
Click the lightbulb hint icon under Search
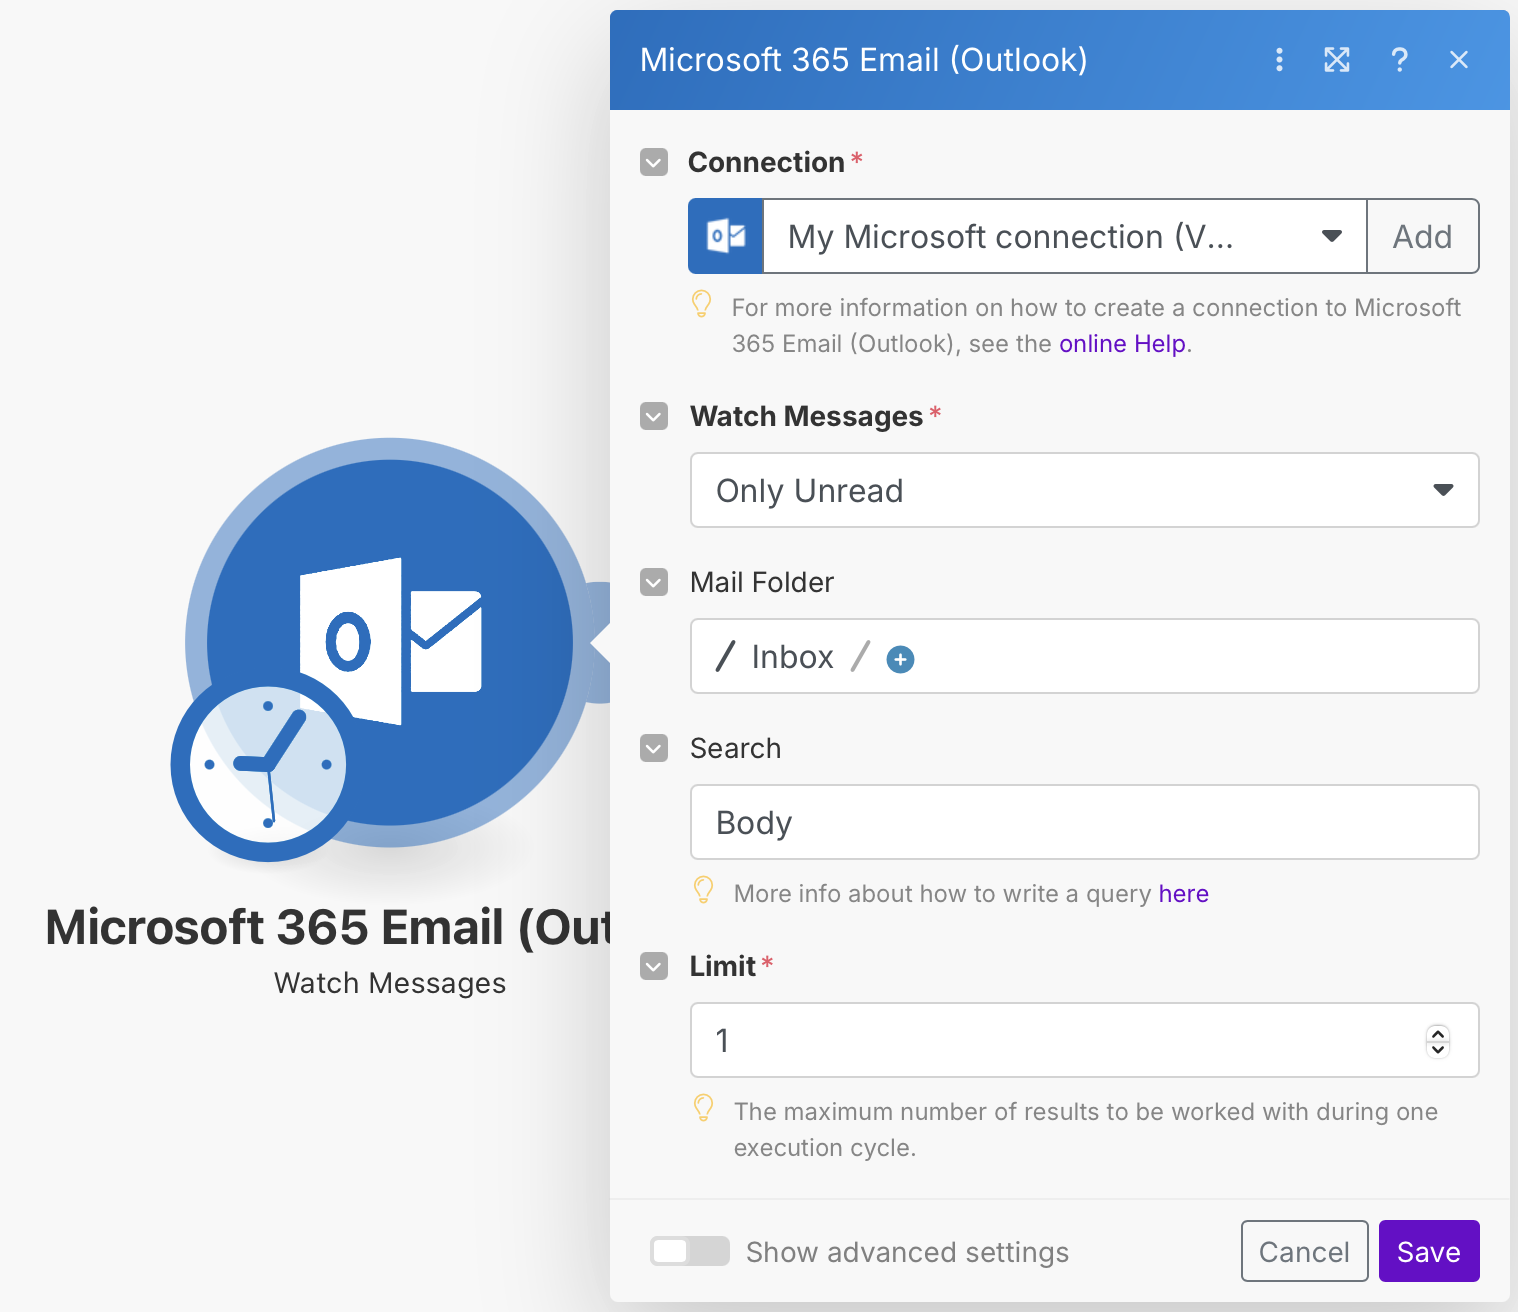point(704,890)
